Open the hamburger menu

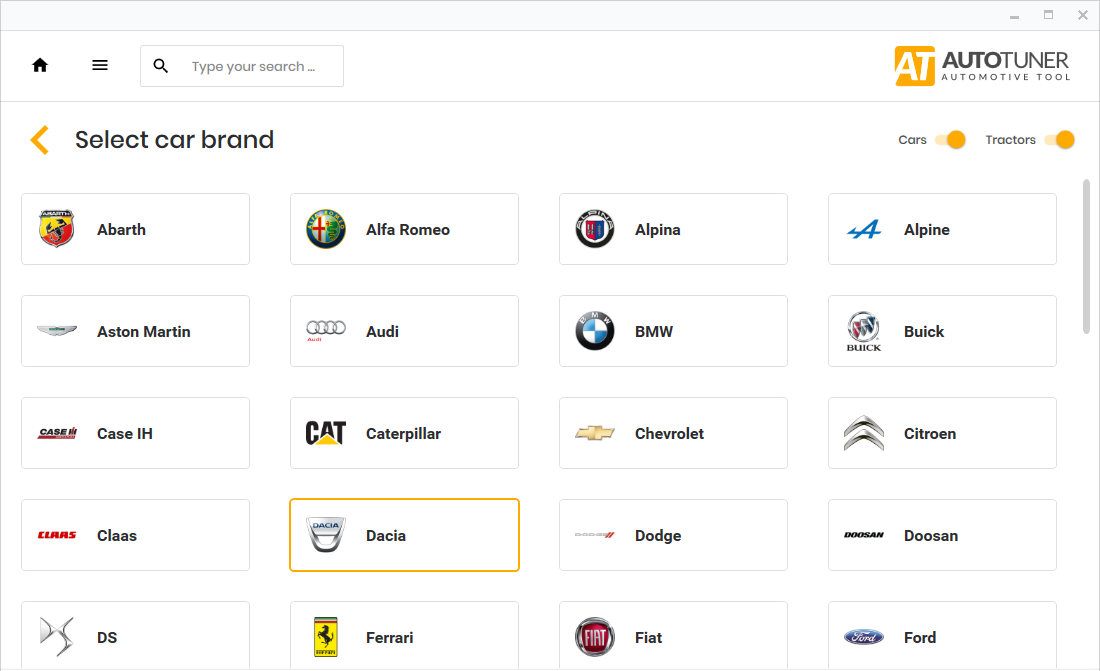pyautogui.click(x=100, y=66)
